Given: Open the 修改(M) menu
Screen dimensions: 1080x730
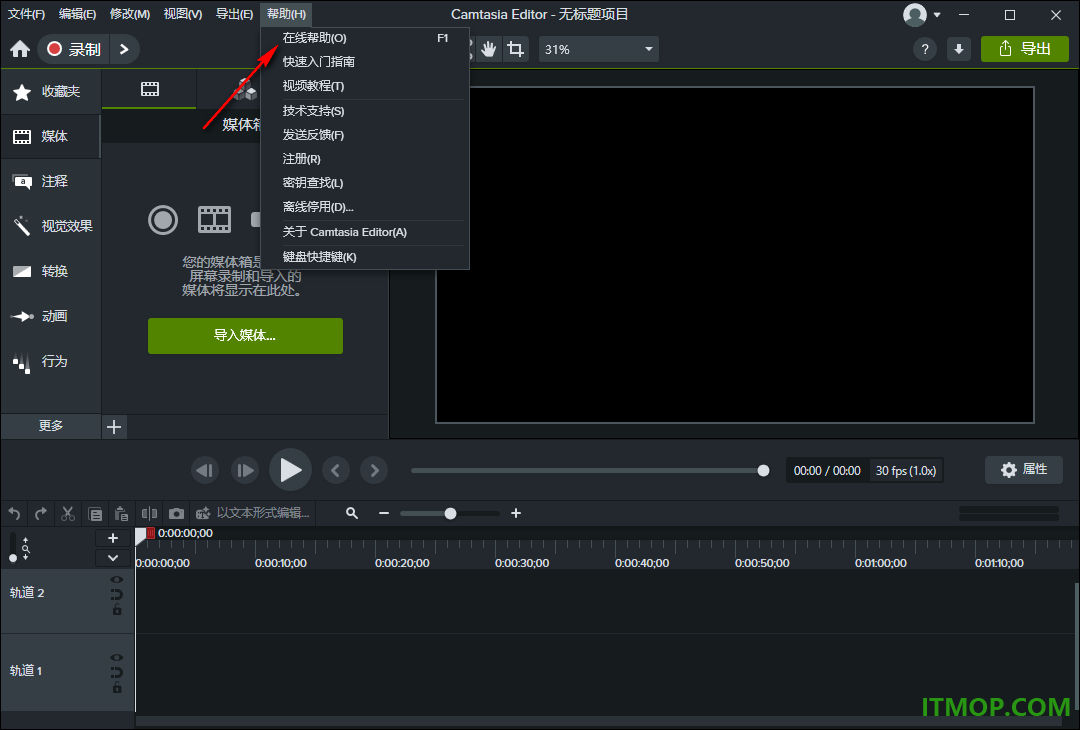Looking at the screenshot, I should coord(130,14).
